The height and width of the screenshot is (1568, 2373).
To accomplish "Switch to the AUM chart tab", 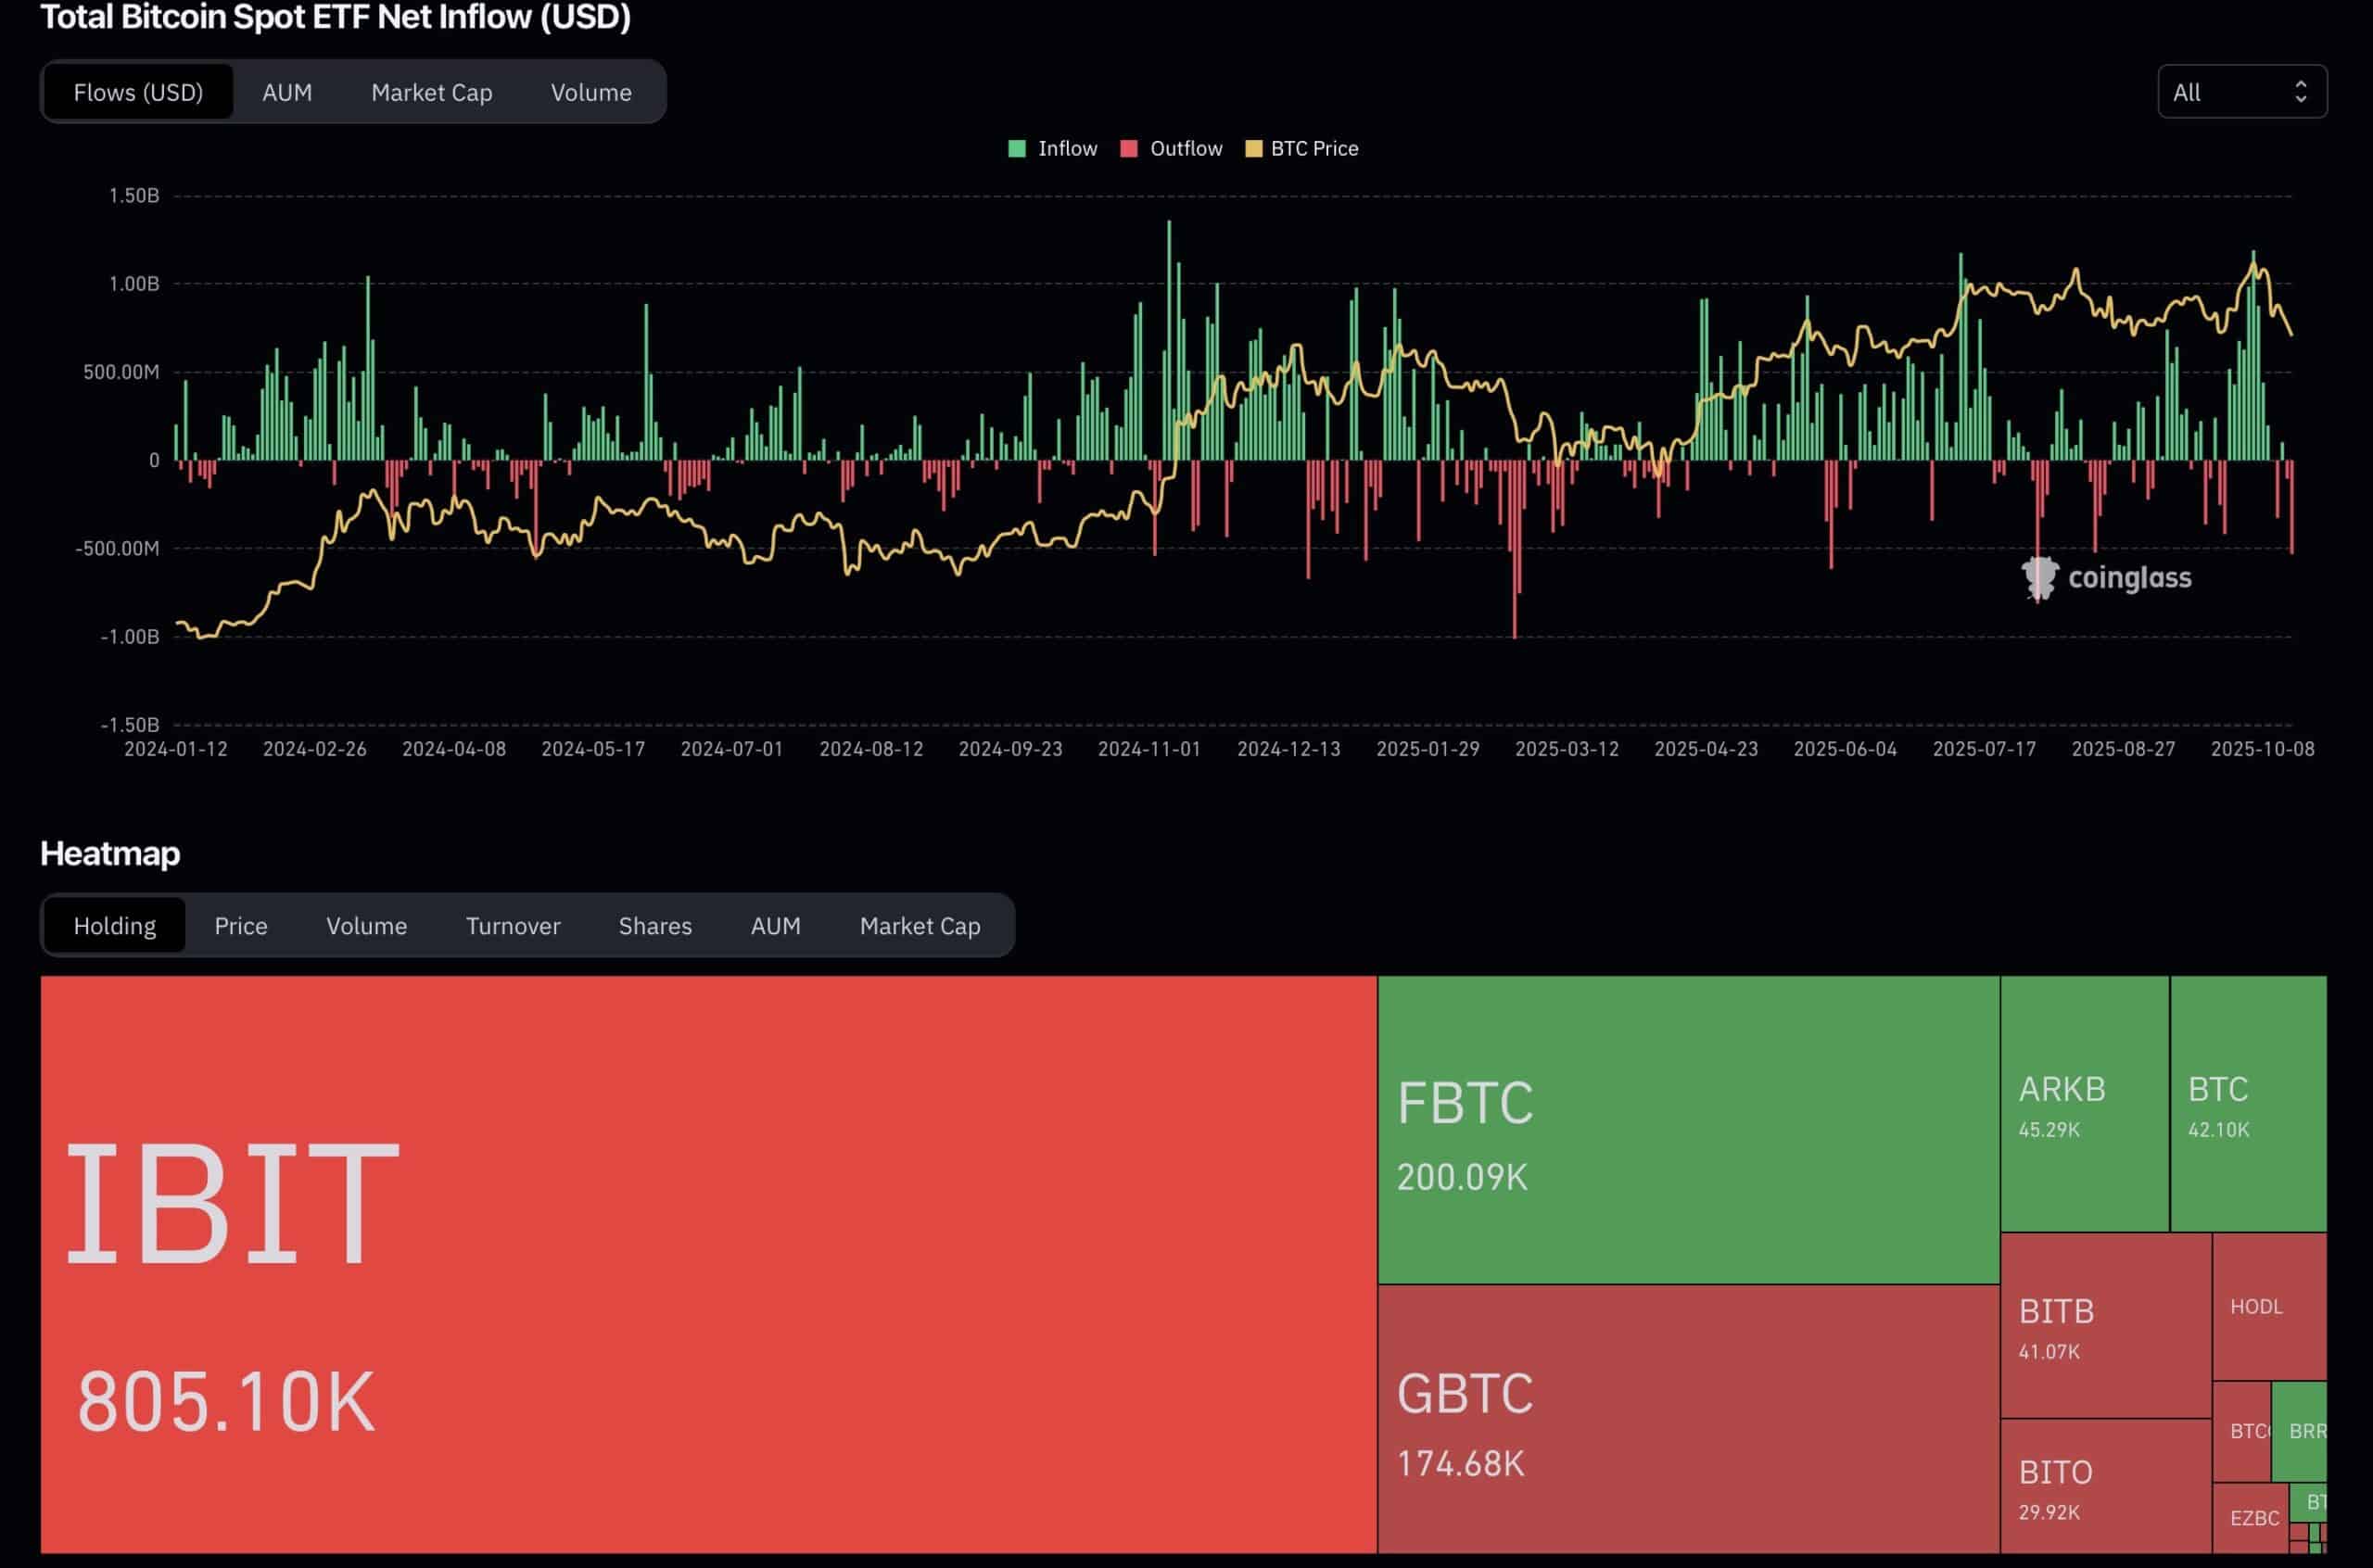I will tap(287, 93).
